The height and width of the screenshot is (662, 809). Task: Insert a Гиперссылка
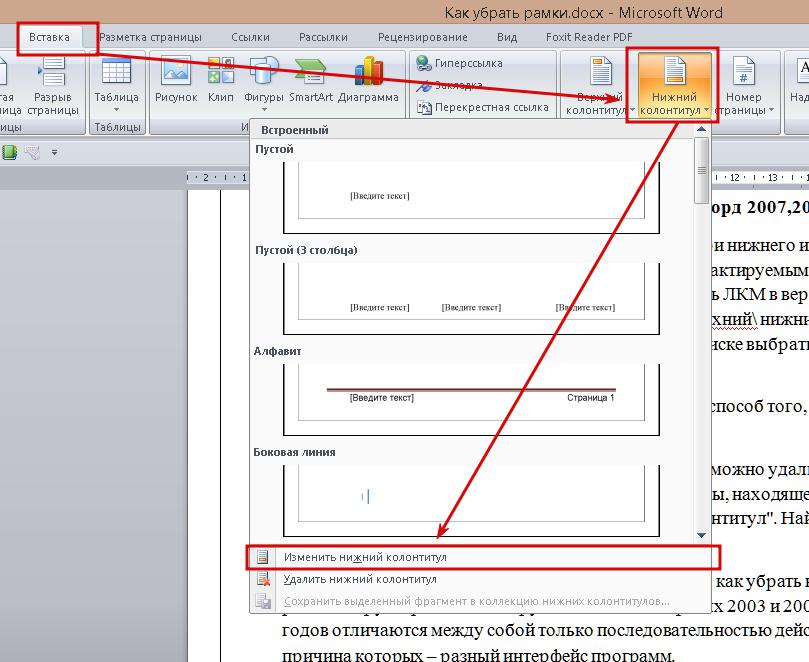click(459, 63)
